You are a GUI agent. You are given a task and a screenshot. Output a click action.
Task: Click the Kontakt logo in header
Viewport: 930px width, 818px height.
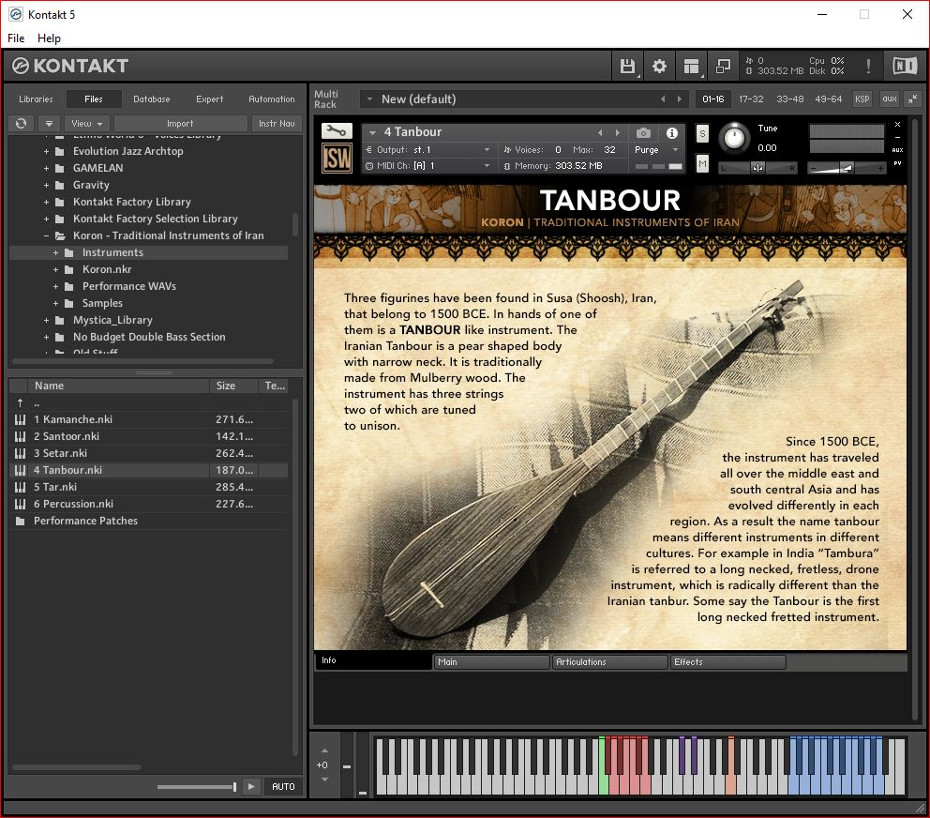tap(70, 66)
